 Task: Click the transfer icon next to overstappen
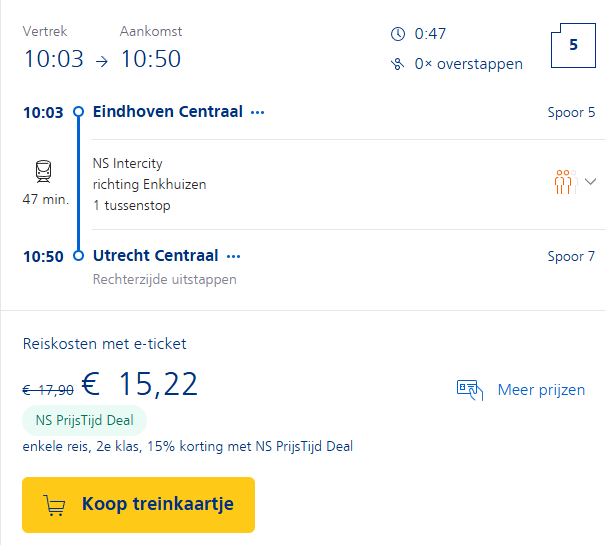[x=397, y=64]
